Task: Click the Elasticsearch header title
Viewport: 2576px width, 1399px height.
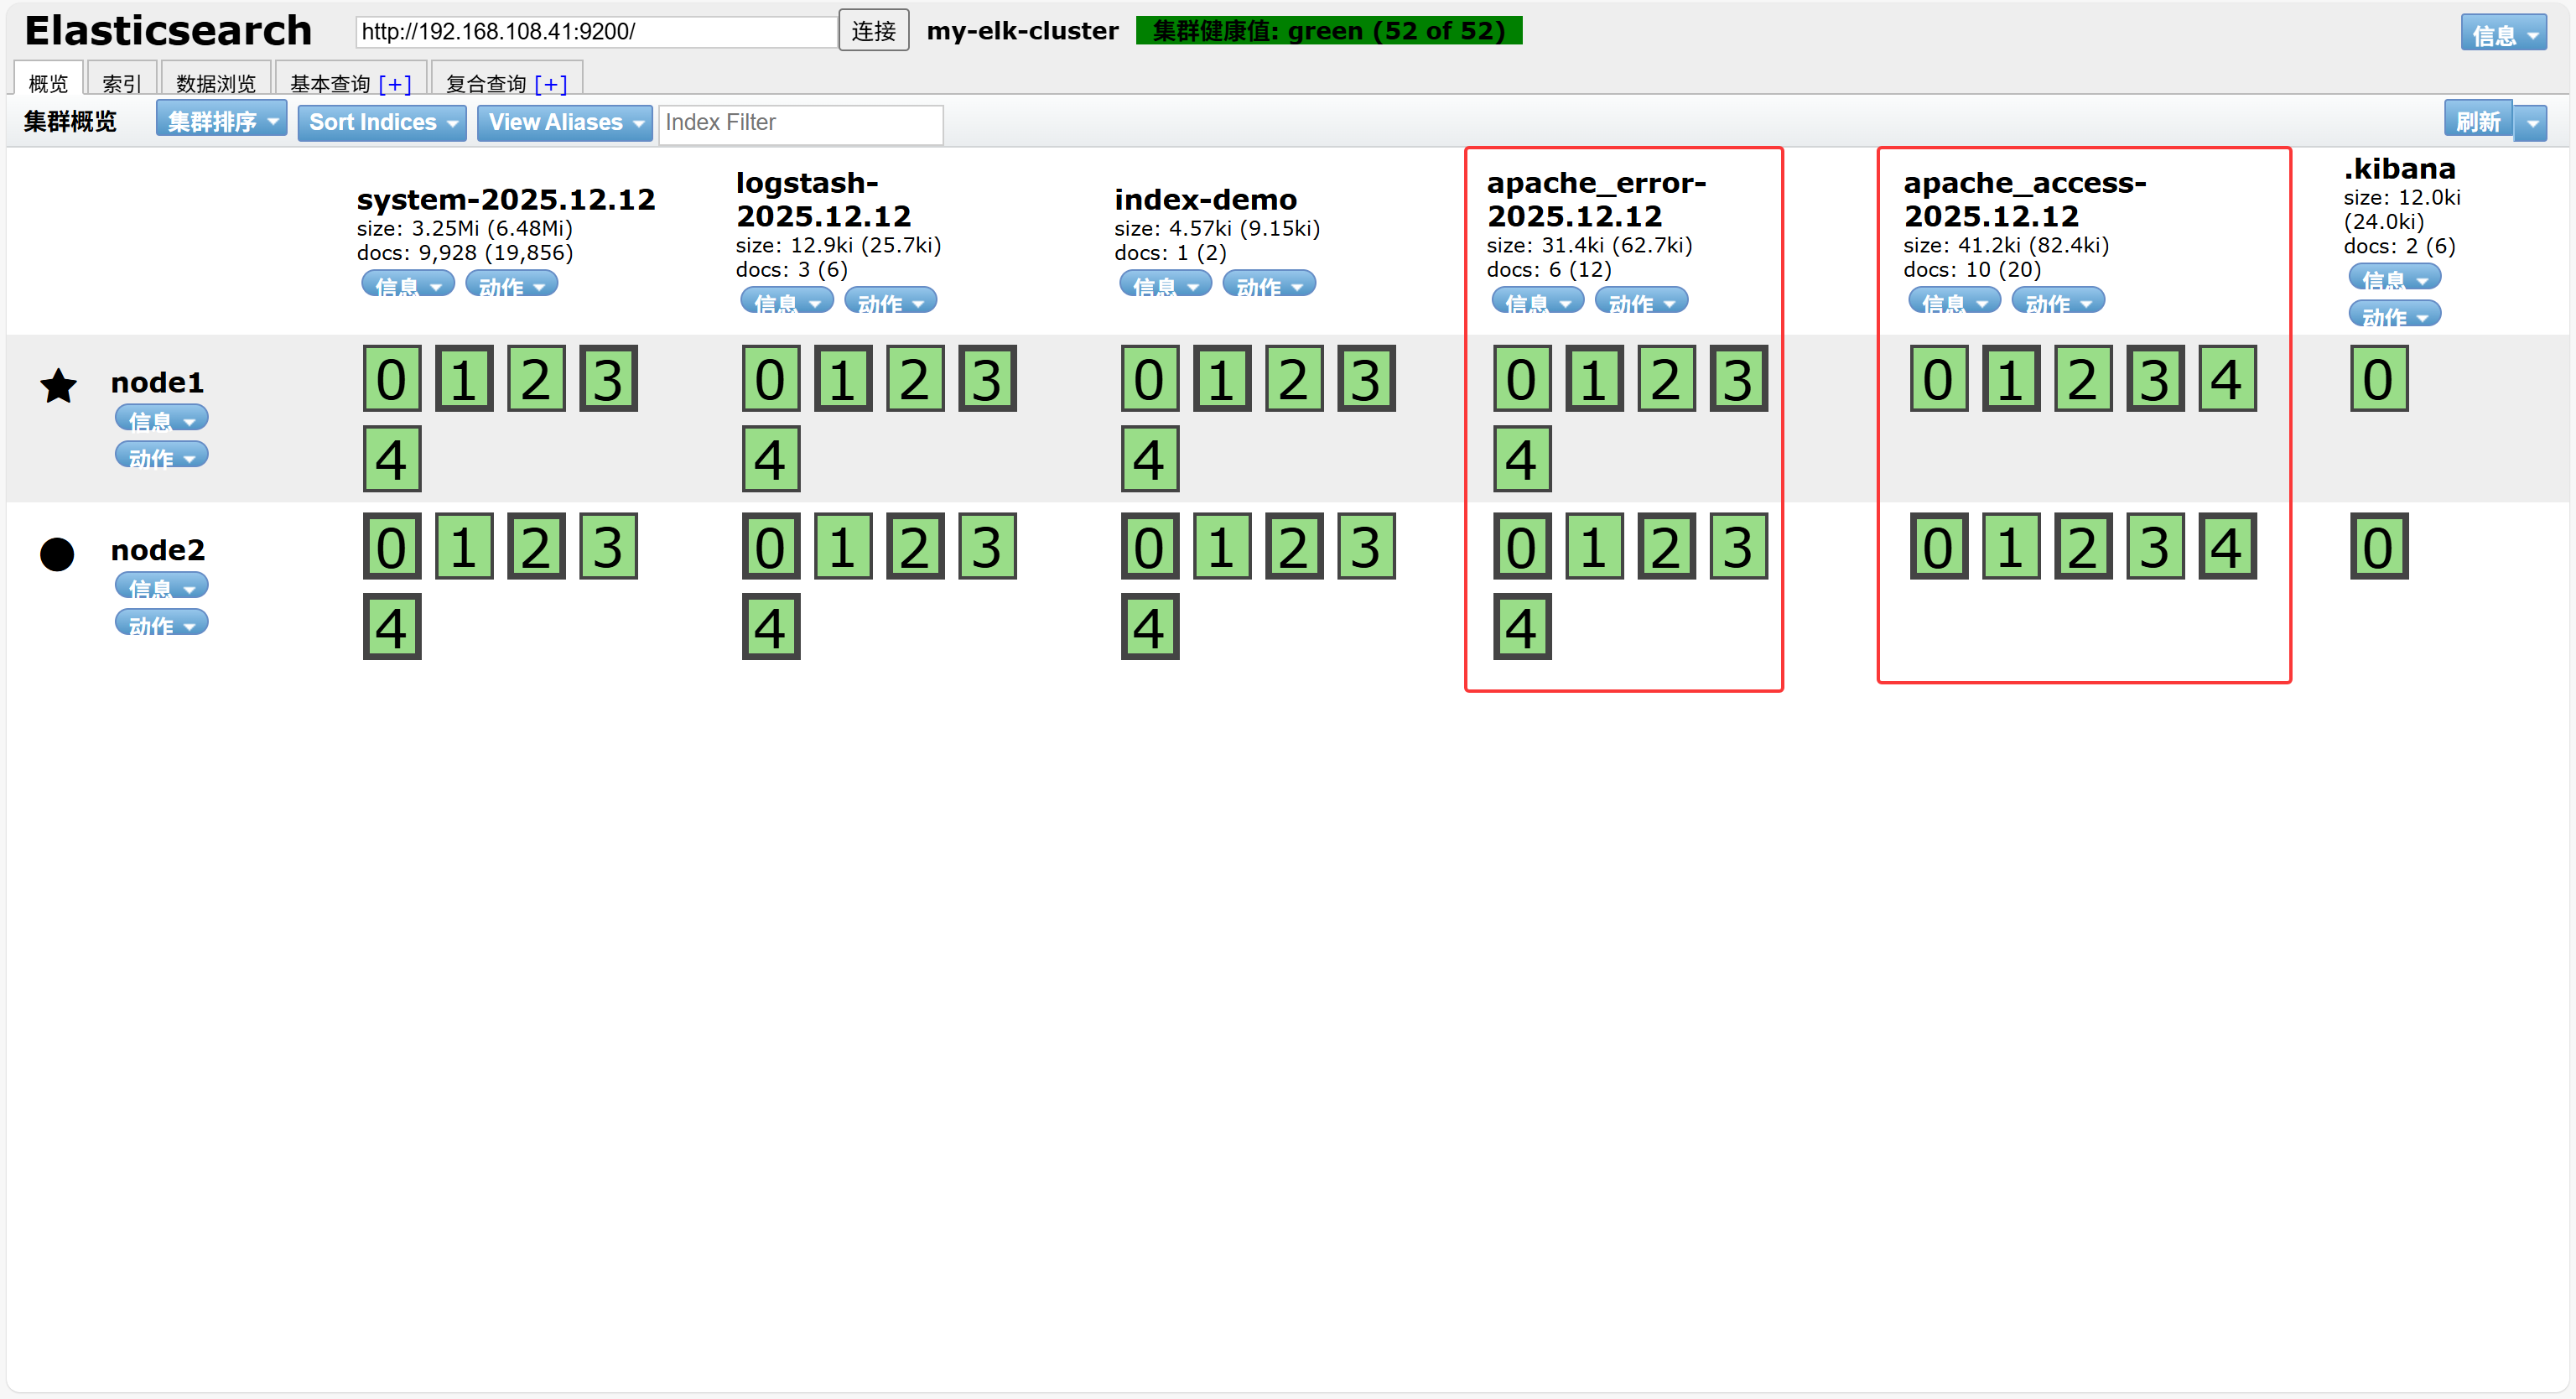Action: click(x=168, y=30)
